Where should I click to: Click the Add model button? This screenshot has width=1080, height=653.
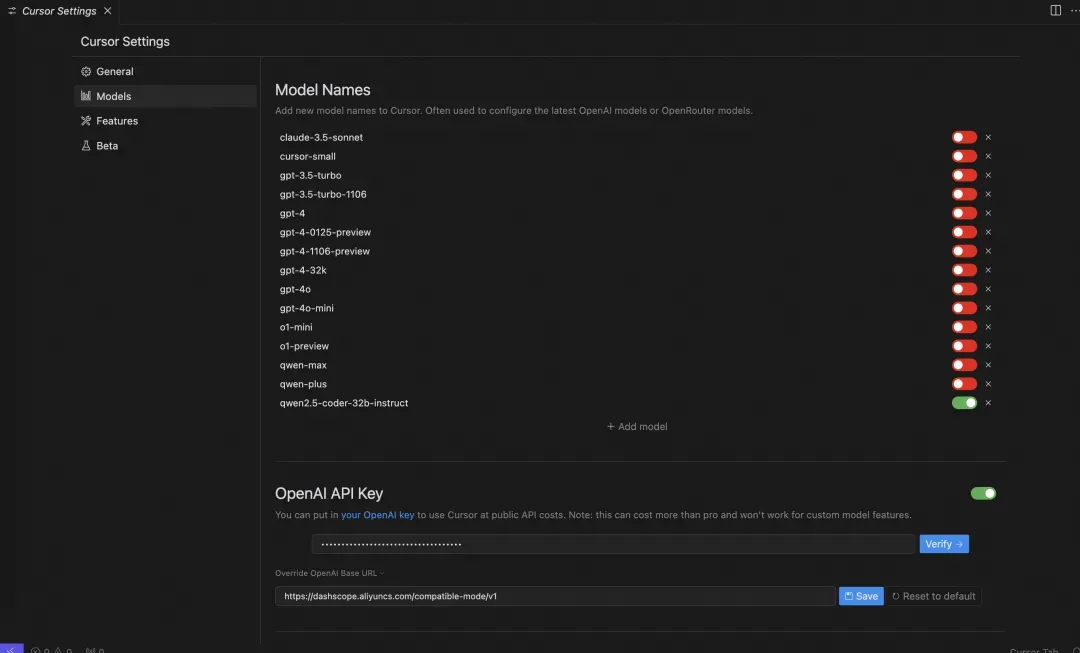637,426
